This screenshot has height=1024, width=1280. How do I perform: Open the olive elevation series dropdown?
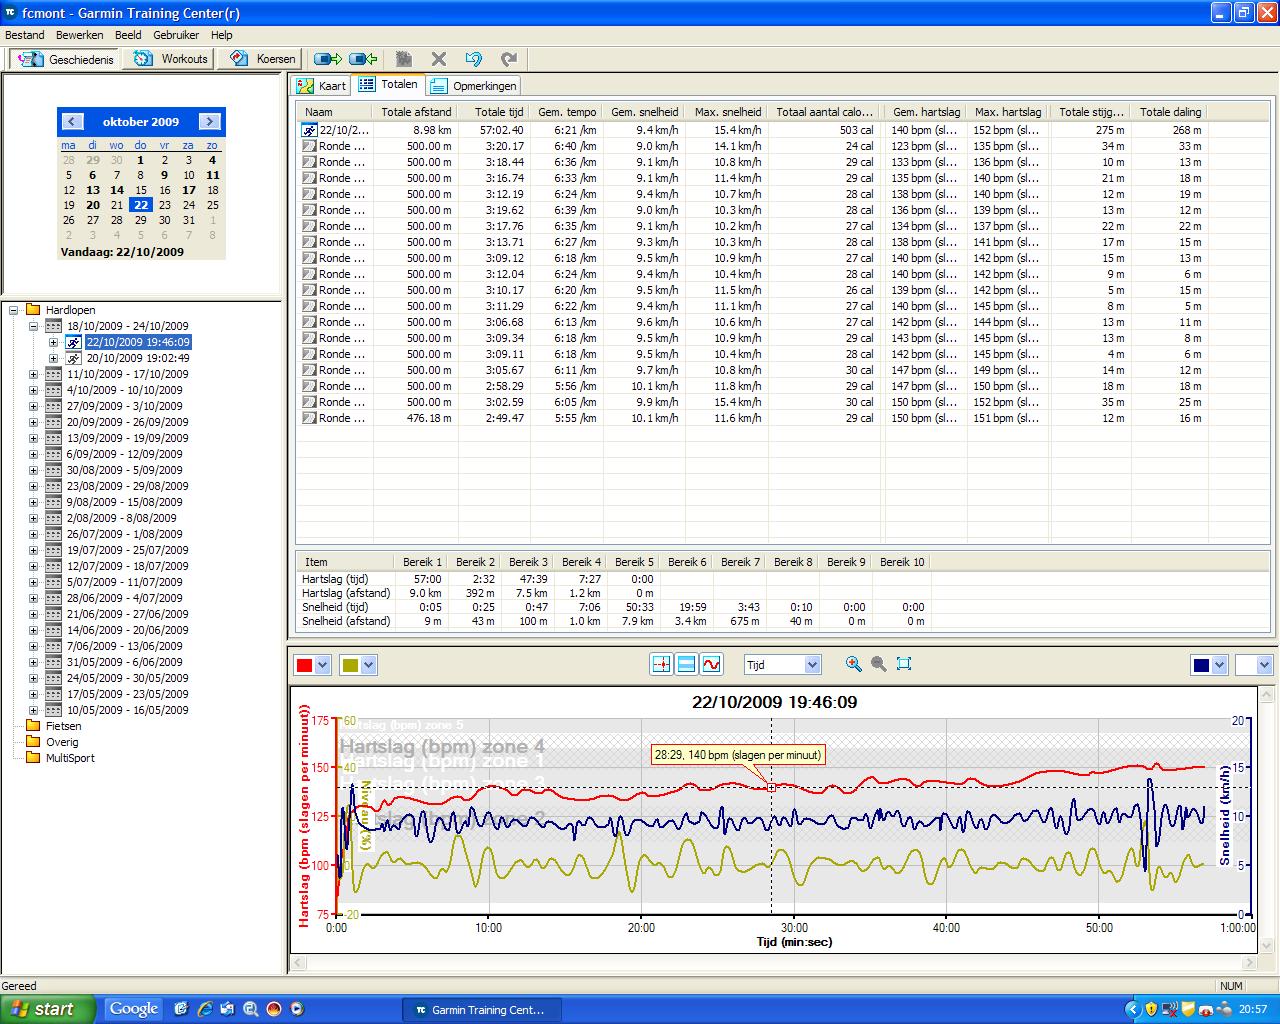(x=368, y=665)
